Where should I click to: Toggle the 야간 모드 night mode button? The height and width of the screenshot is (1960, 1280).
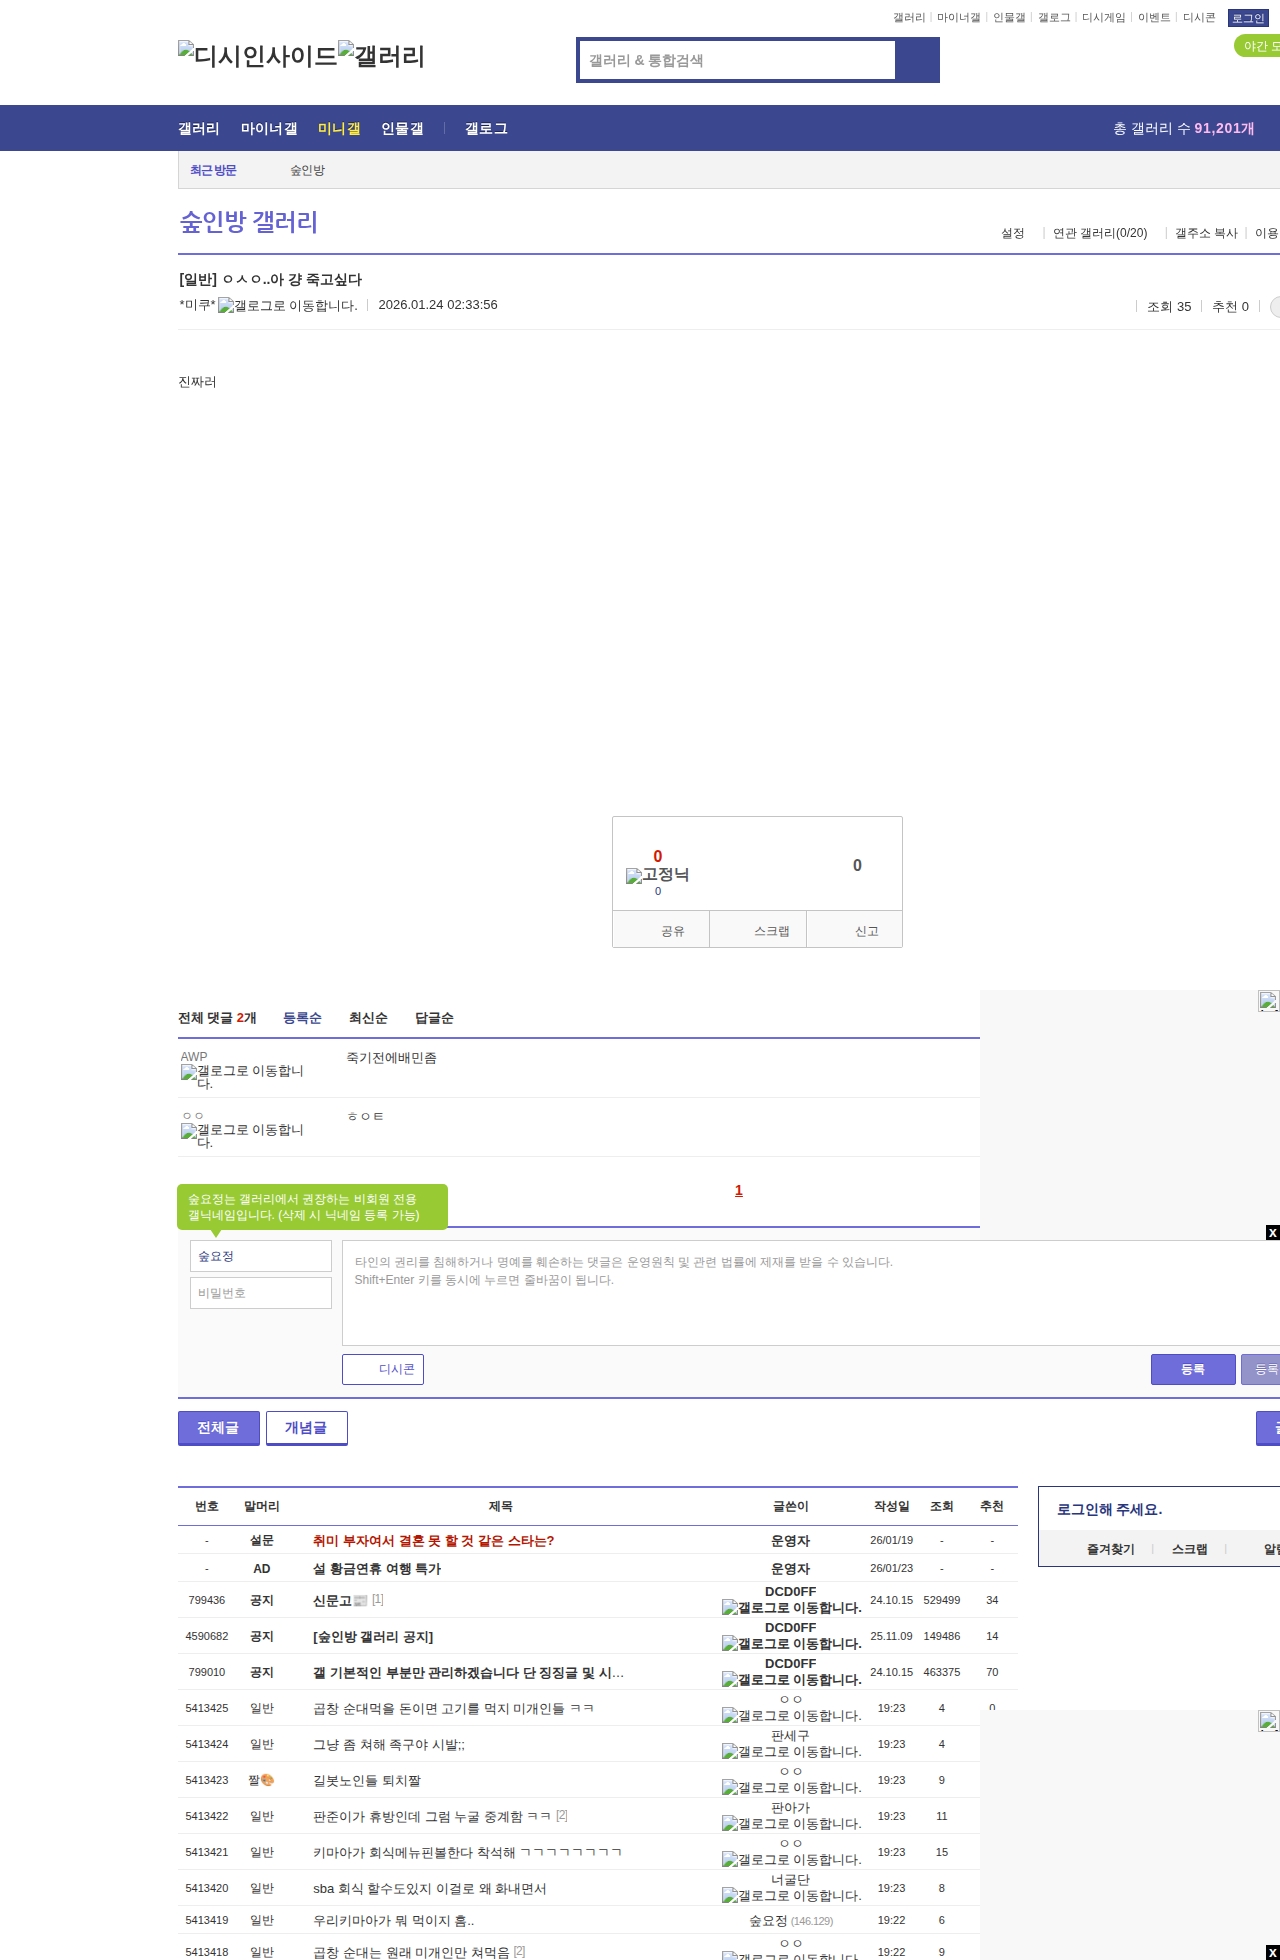point(1257,46)
